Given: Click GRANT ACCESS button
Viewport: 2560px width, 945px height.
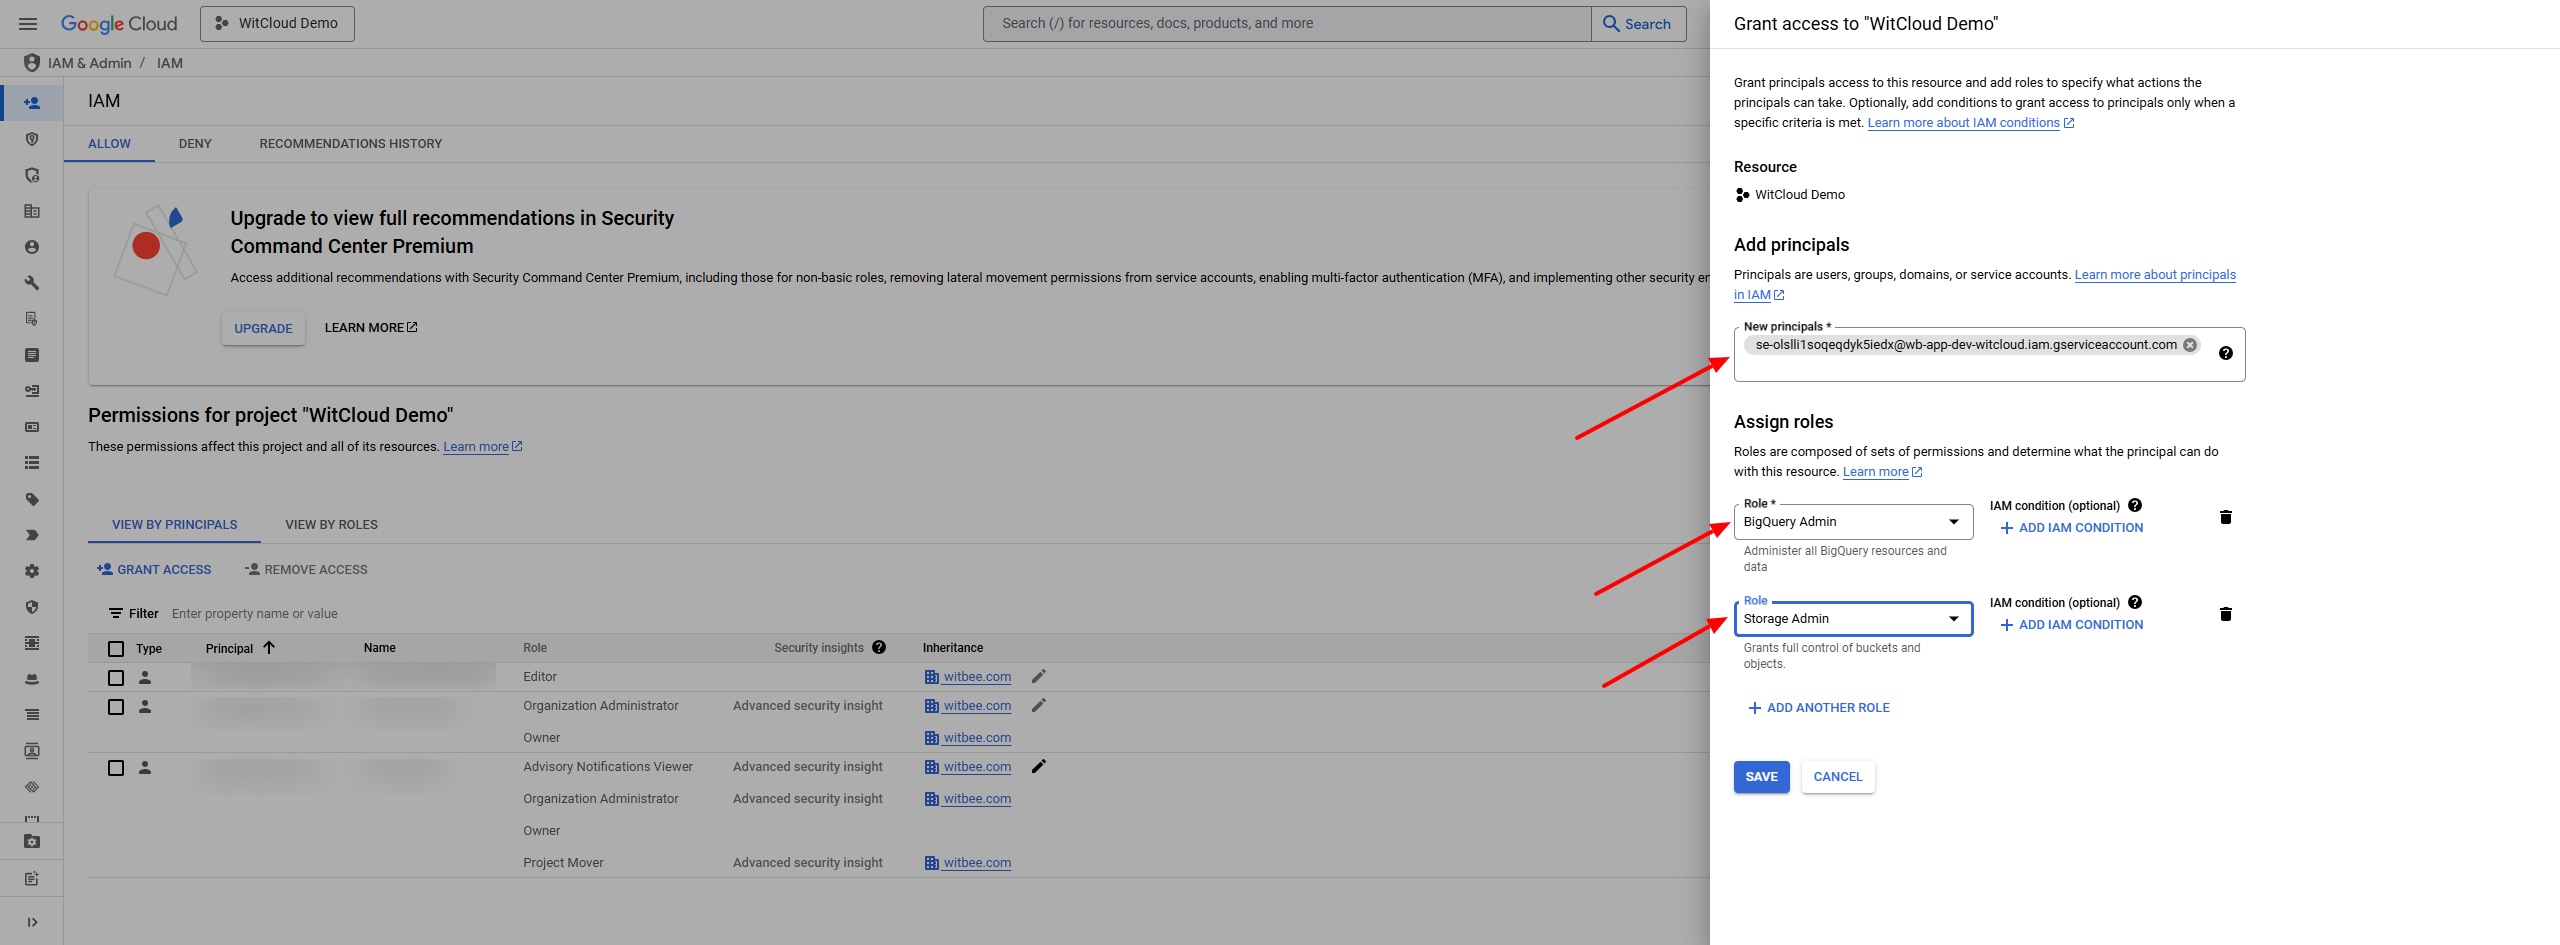Looking at the screenshot, I should point(154,570).
